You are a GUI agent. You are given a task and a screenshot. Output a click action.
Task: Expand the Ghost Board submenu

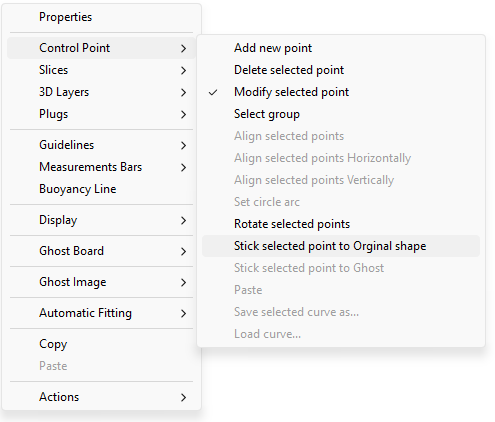[101, 251]
